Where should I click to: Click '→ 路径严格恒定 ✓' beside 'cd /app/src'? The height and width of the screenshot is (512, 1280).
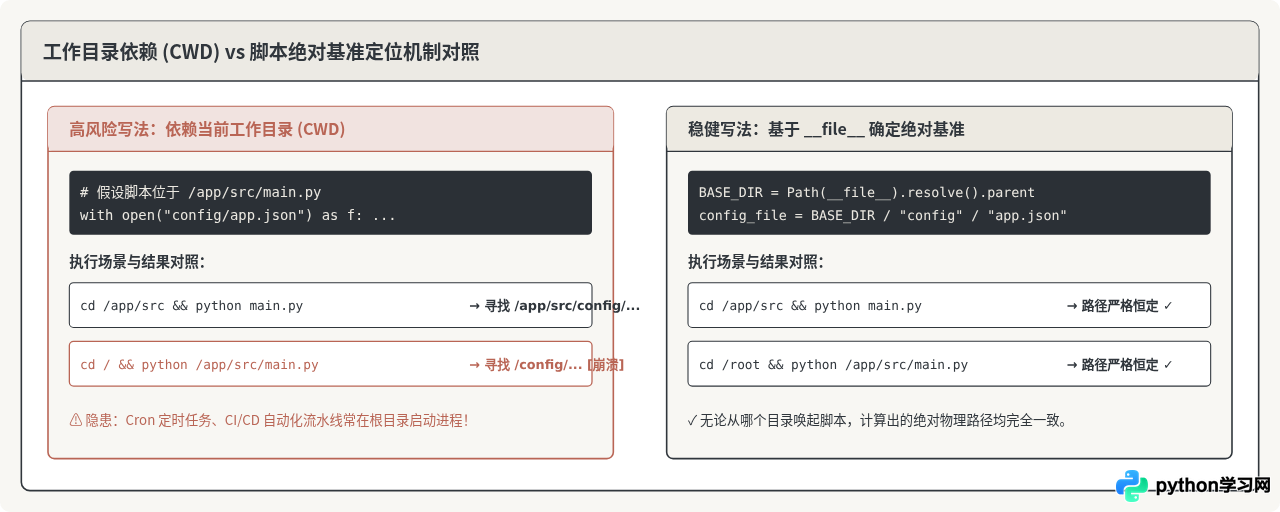coord(1119,305)
